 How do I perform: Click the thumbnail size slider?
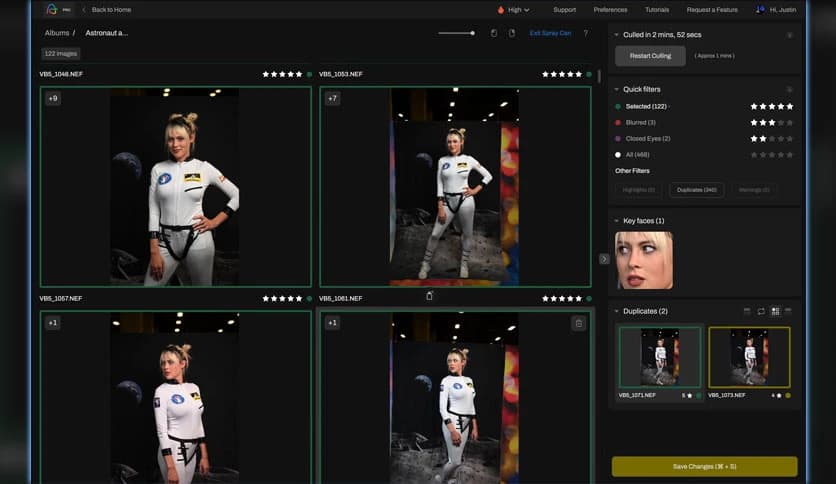[458, 33]
